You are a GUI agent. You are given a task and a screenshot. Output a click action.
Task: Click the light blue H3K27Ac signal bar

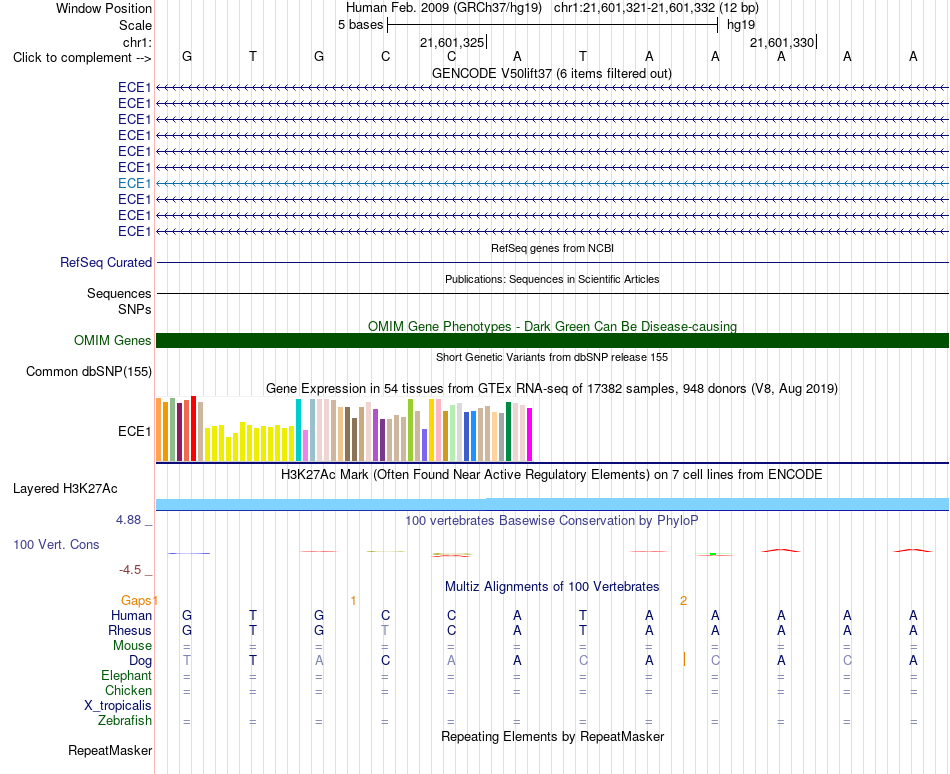pyautogui.click(x=552, y=504)
